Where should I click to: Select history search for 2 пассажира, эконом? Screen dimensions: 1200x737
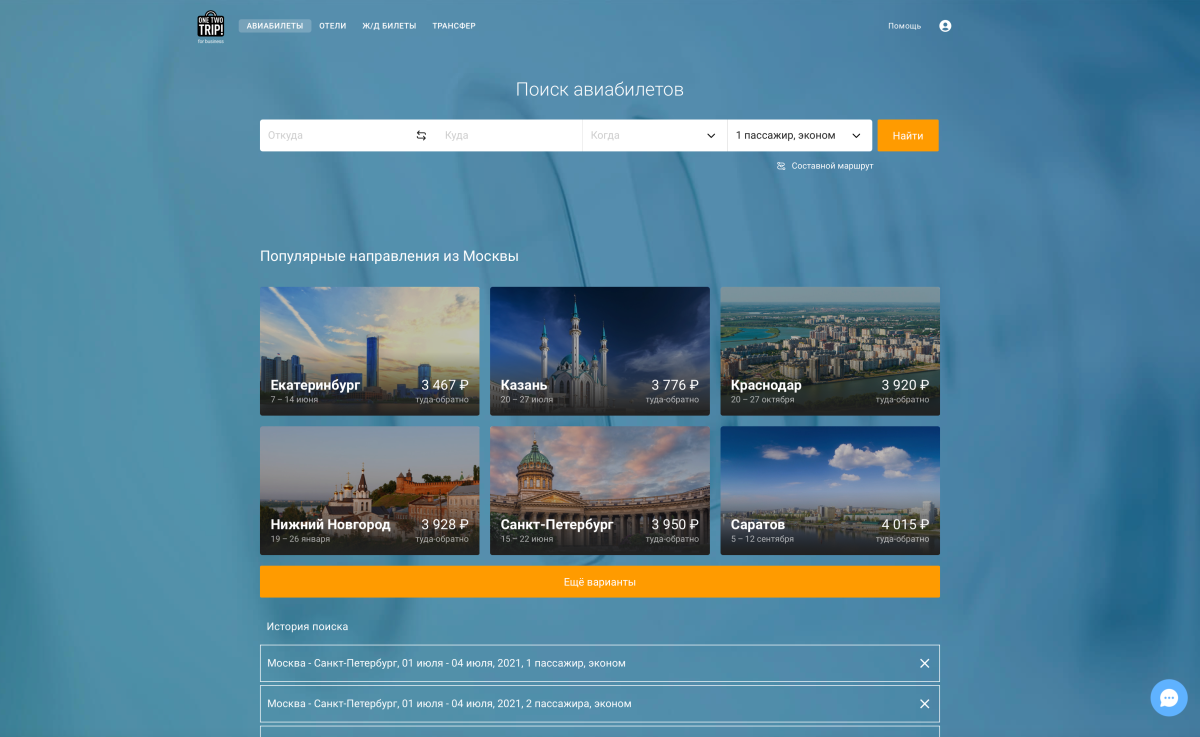600,703
